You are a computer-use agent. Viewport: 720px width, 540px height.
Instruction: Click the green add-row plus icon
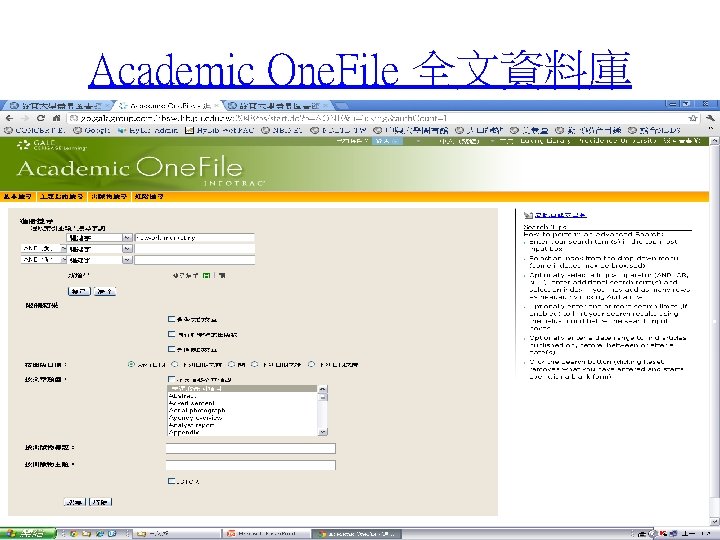pos(207,276)
